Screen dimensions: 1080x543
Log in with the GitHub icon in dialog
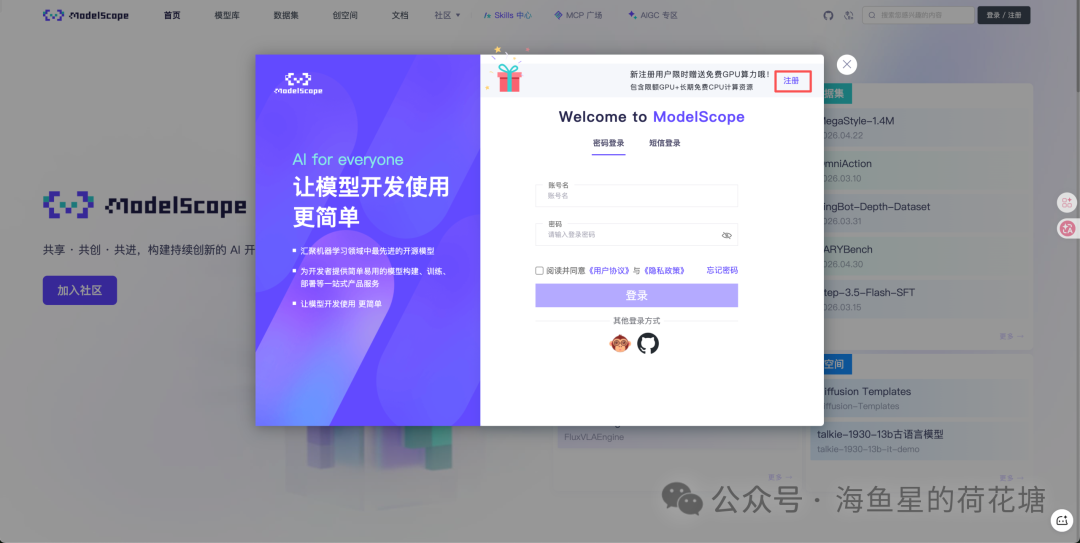tap(647, 343)
